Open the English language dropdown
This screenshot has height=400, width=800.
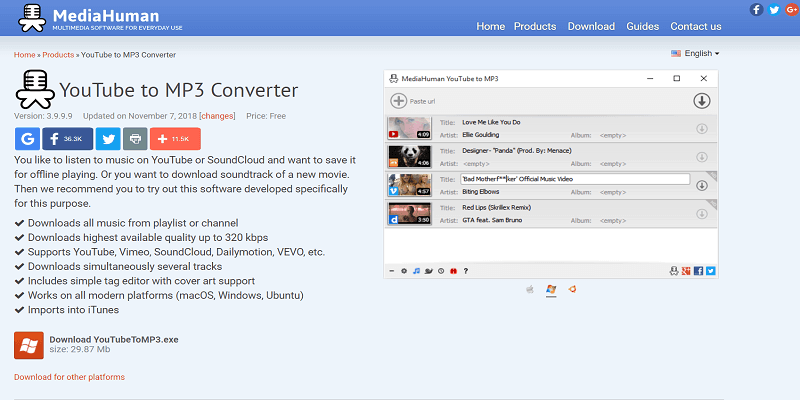(695, 53)
